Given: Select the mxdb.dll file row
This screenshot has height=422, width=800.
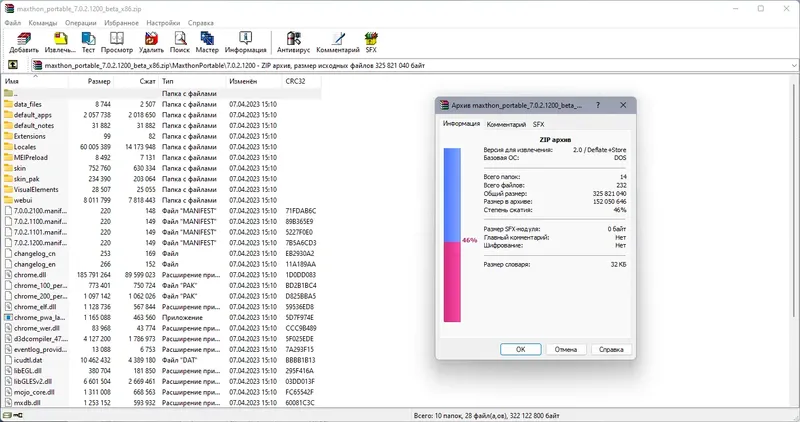Looking at the screenshot, I should (161, 402).
